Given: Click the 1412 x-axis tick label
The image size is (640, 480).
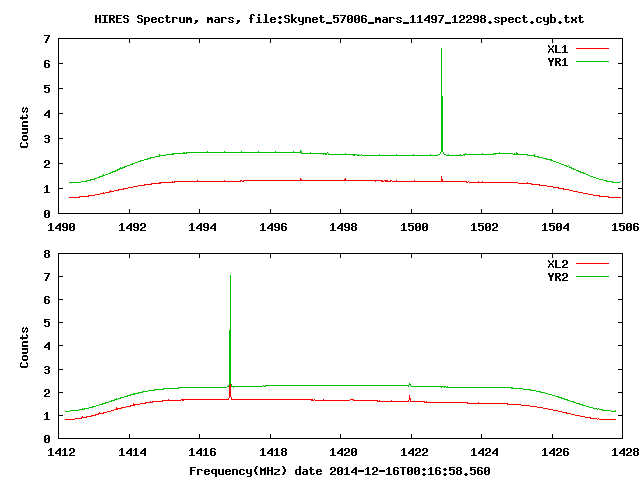Looking at the screenshot, I should (61, 452).
